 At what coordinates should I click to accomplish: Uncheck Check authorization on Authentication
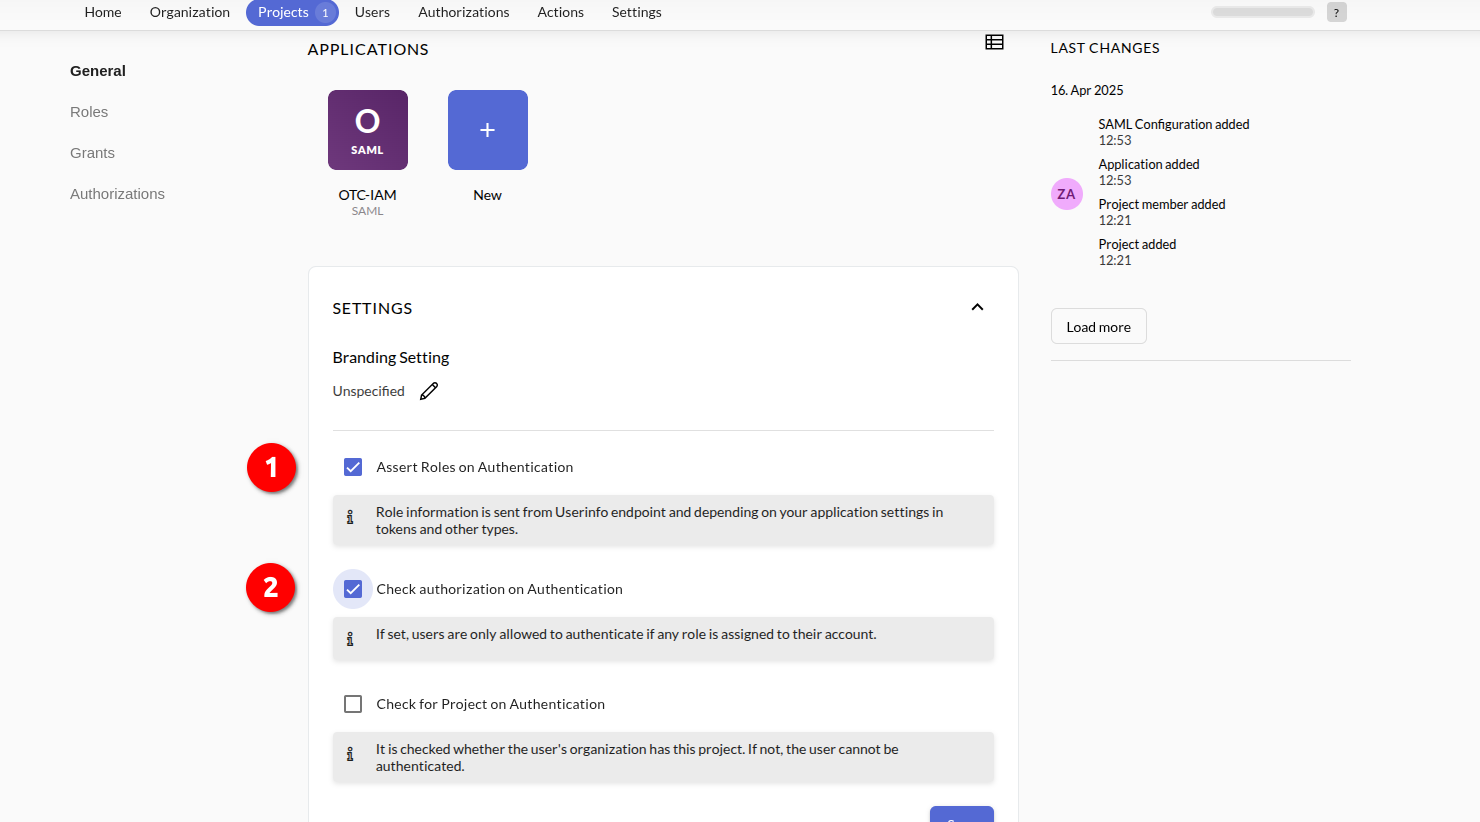(x=353, y=589)
